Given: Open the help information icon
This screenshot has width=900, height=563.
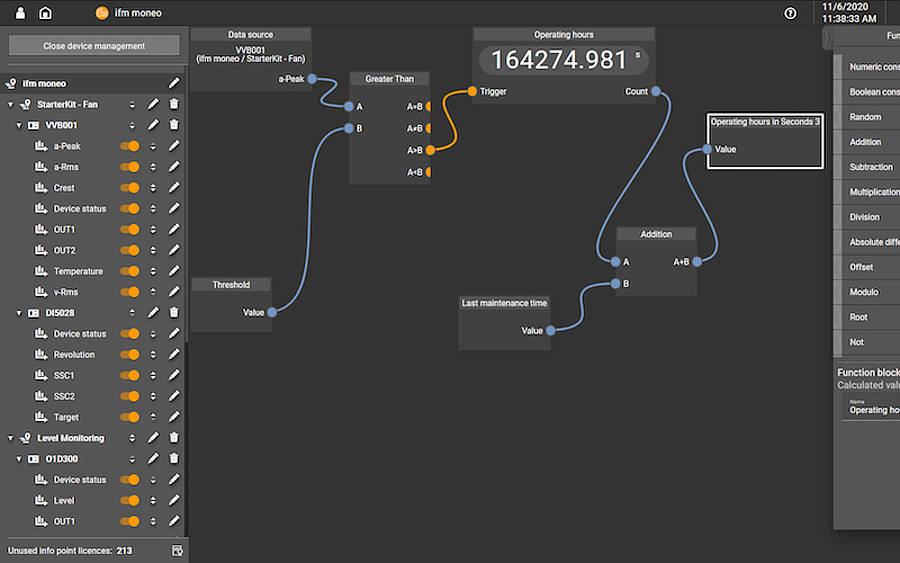Looking at the screenshot, I should [x=790, y=13].
